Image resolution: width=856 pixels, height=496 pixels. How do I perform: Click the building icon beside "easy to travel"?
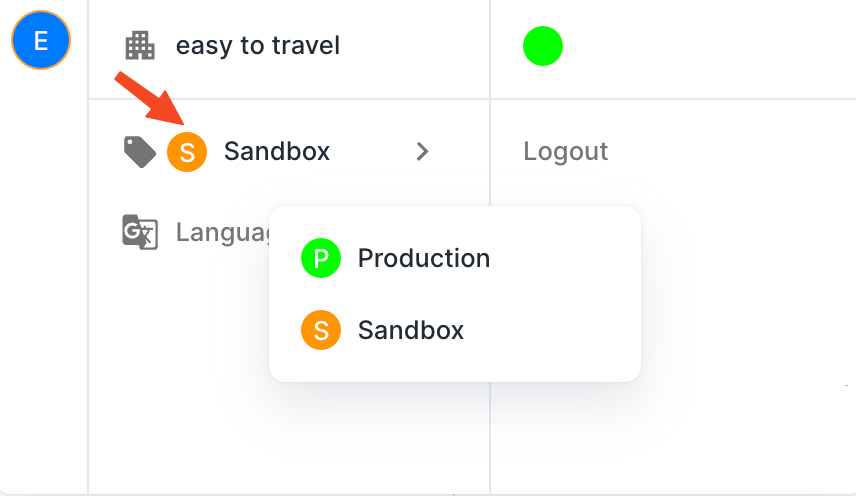[140, 45]
